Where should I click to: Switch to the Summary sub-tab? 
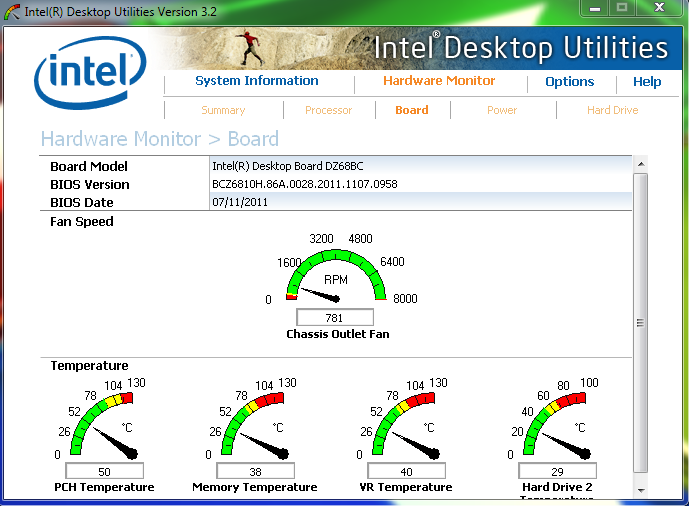tap(223, 110)
